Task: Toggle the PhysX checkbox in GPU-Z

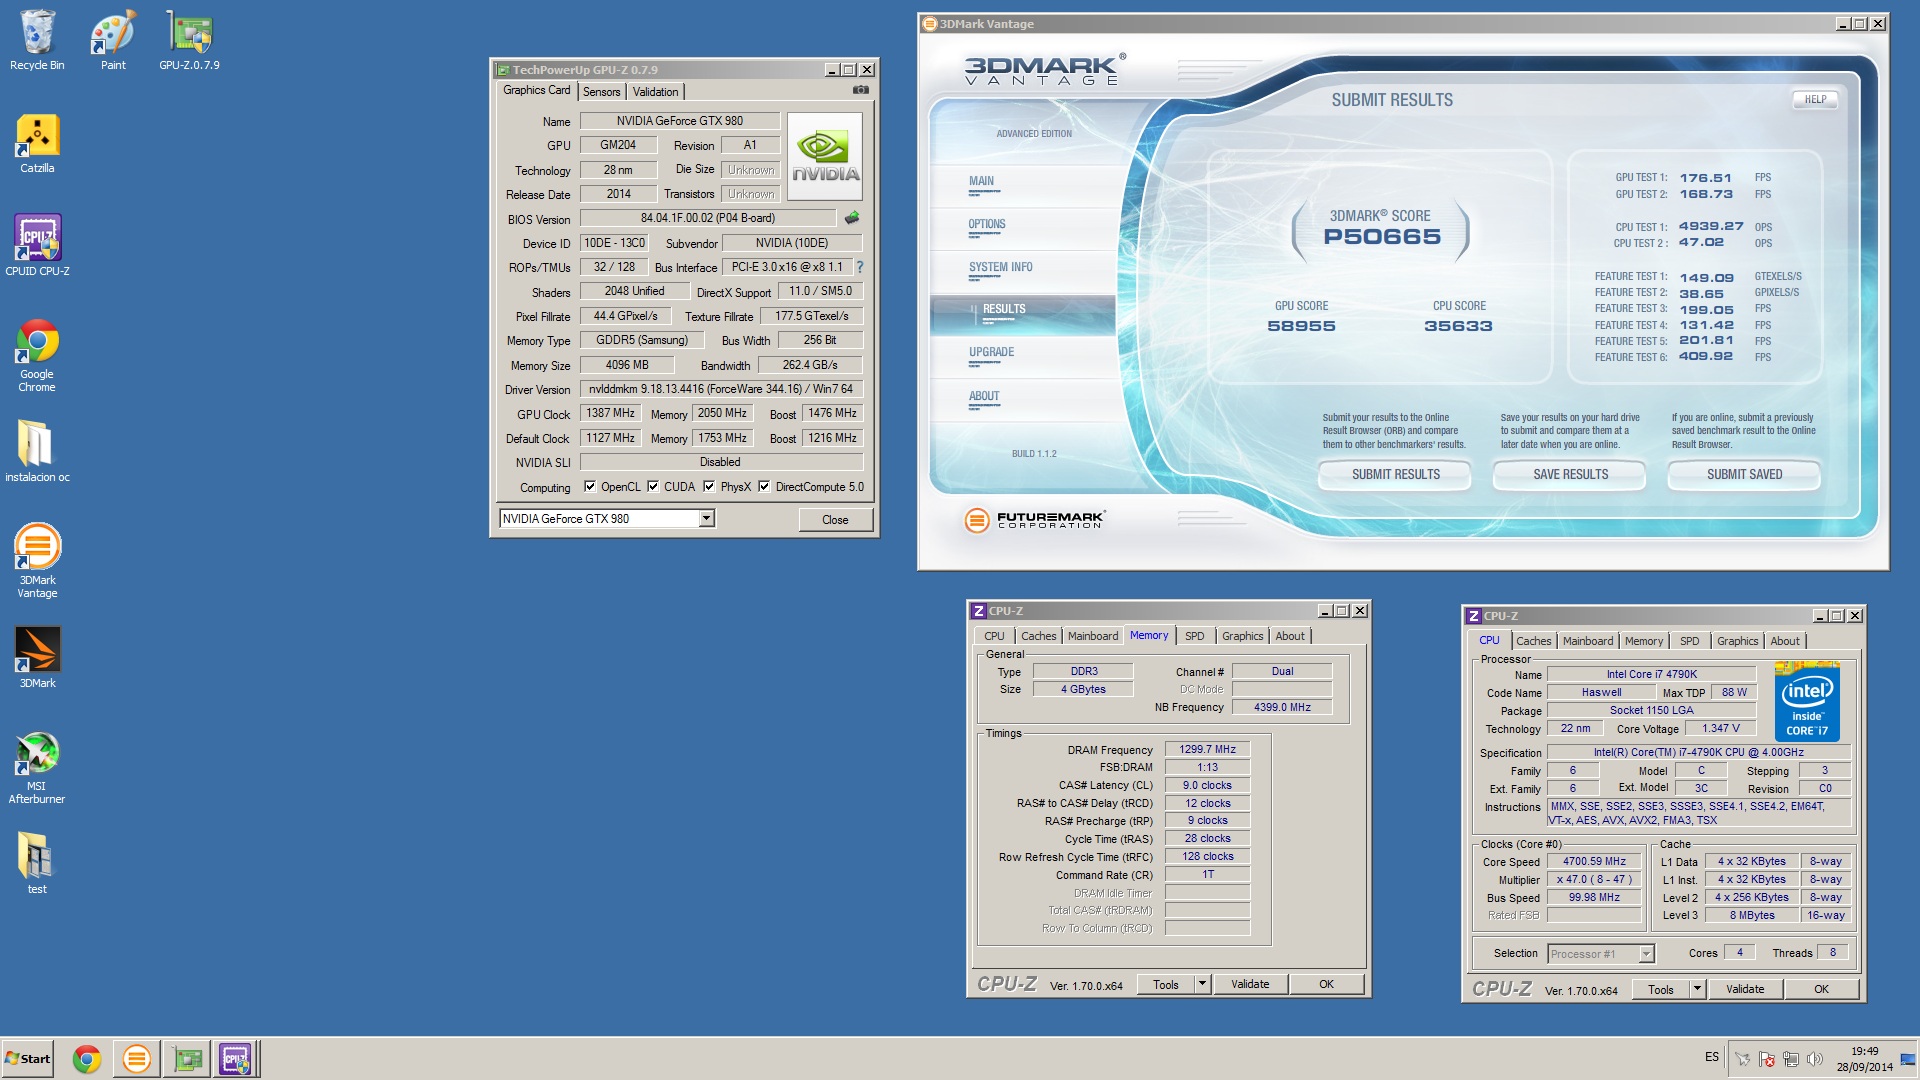Action: click(x=709, y=487)
